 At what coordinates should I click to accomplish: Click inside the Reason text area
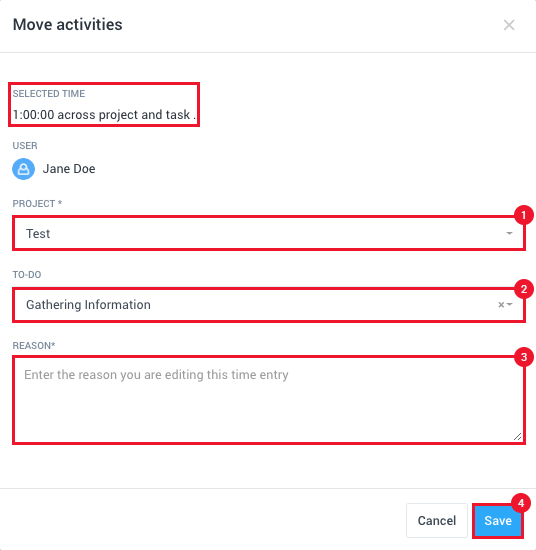click(x=269, y=400)
